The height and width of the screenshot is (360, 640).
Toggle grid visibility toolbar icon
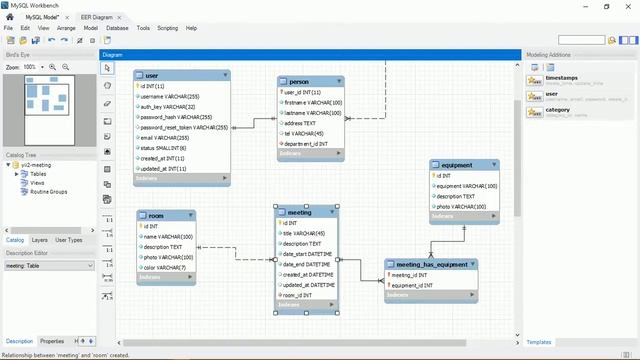(80, 40)
